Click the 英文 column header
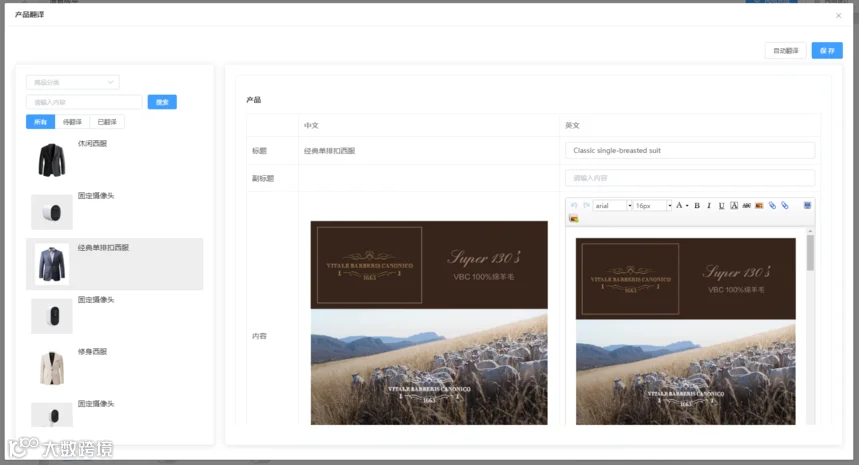 [x=572, y=125]
